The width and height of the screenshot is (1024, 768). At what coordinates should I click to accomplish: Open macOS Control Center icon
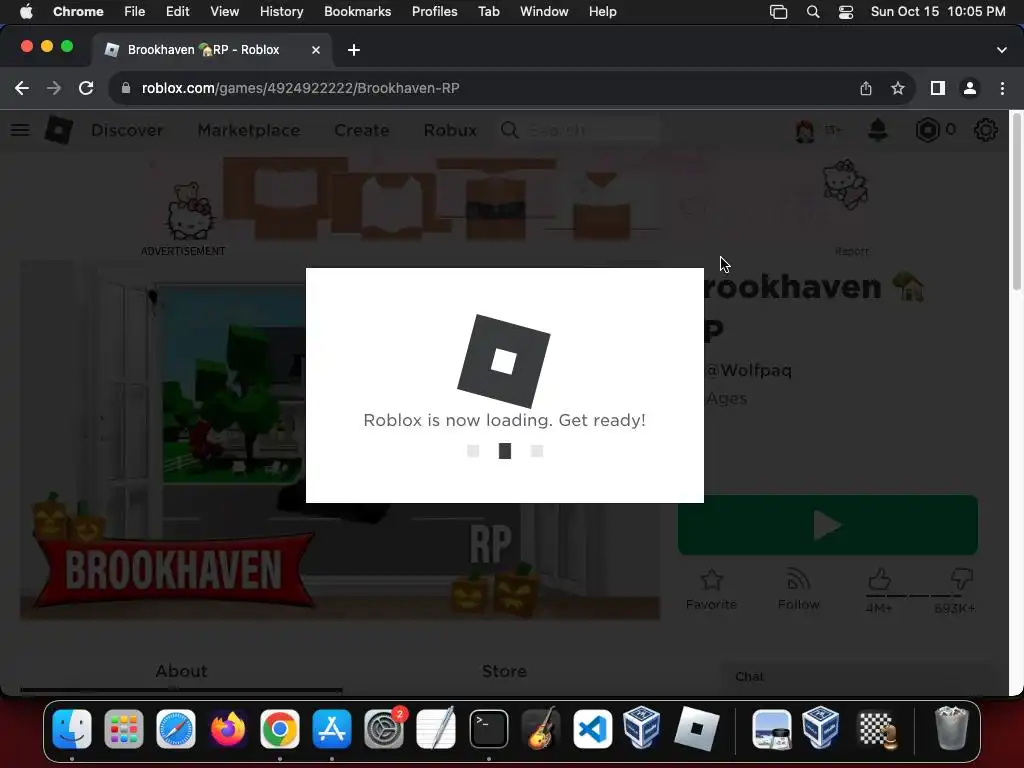pyautogui.click(x=846, y=12)
